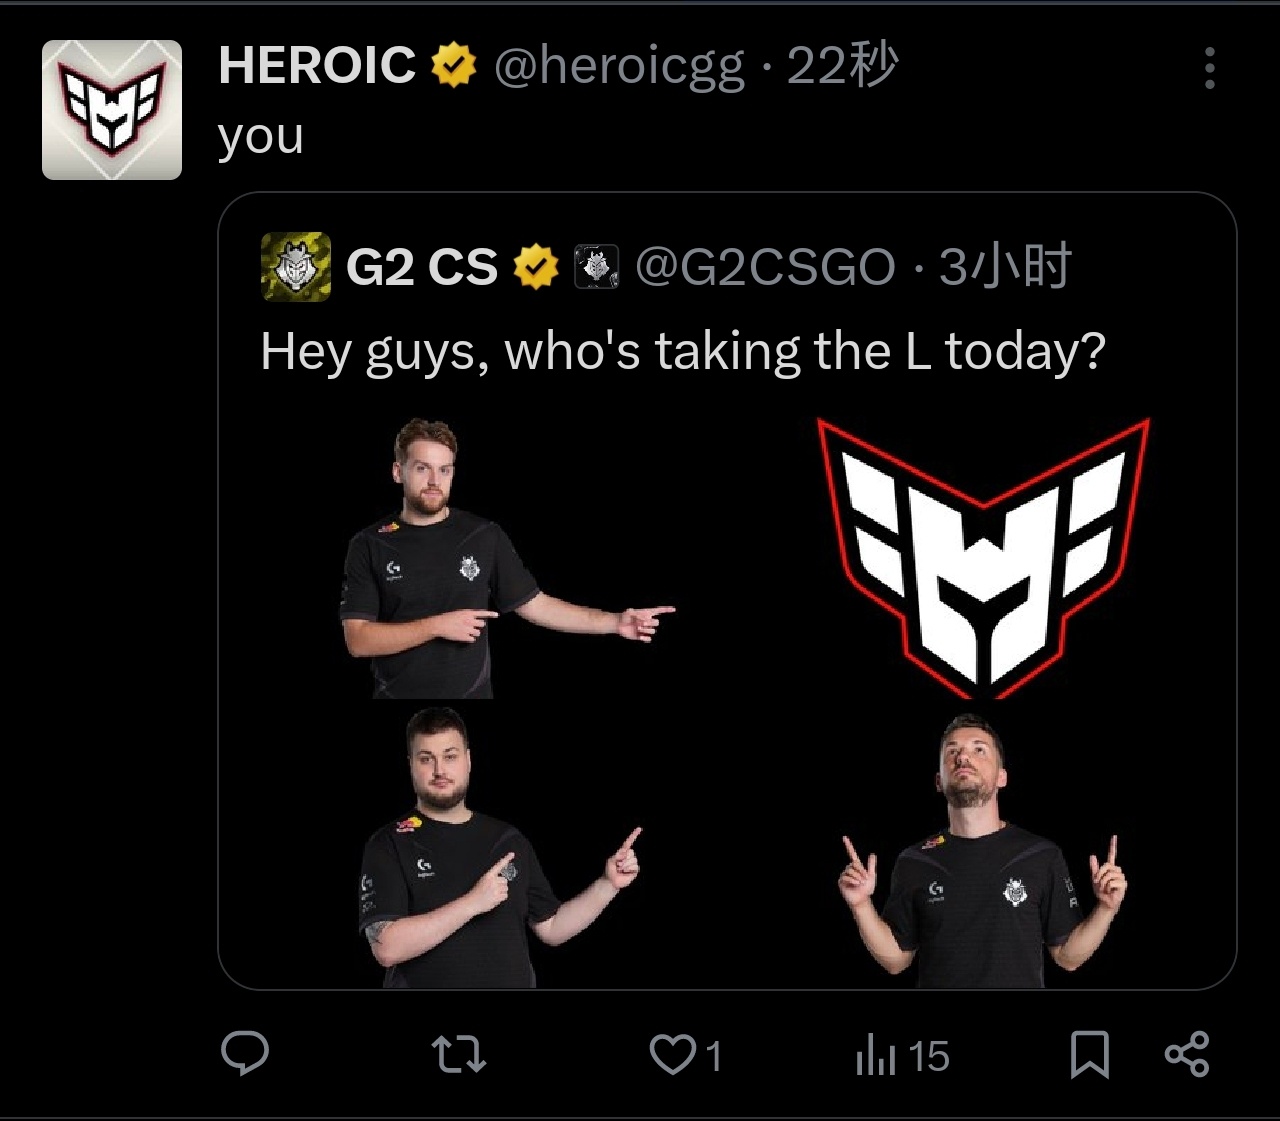The image size is (1280, 1121).
Task: Open G2 CS small avatar
Action: (296, 267)
